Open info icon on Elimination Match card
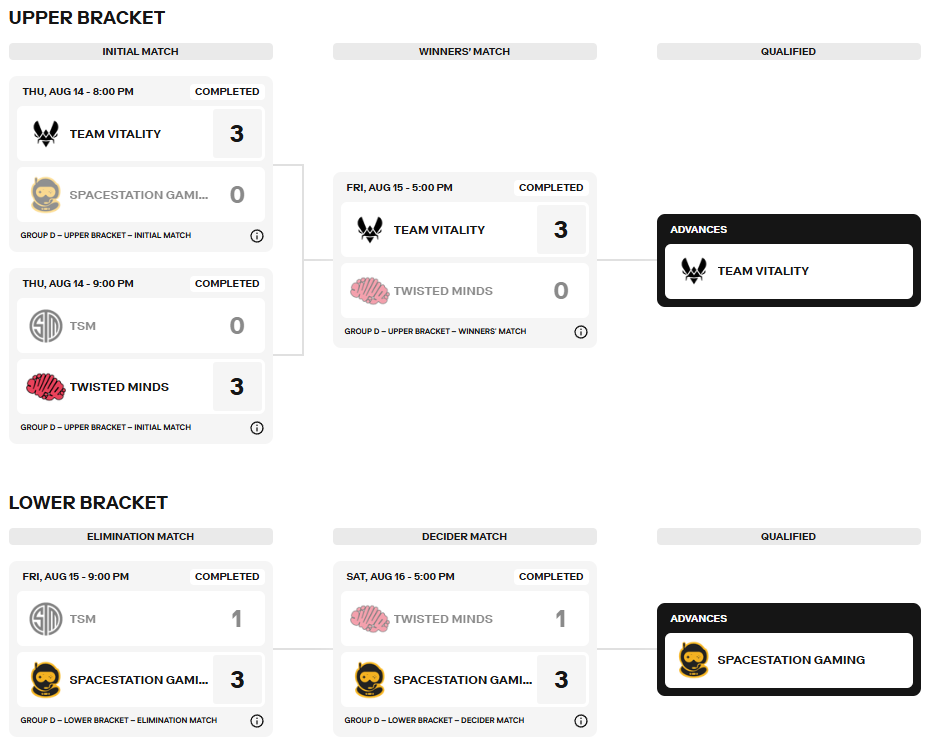The width and height of the screenshot is (942, 754). click(257, 721)
